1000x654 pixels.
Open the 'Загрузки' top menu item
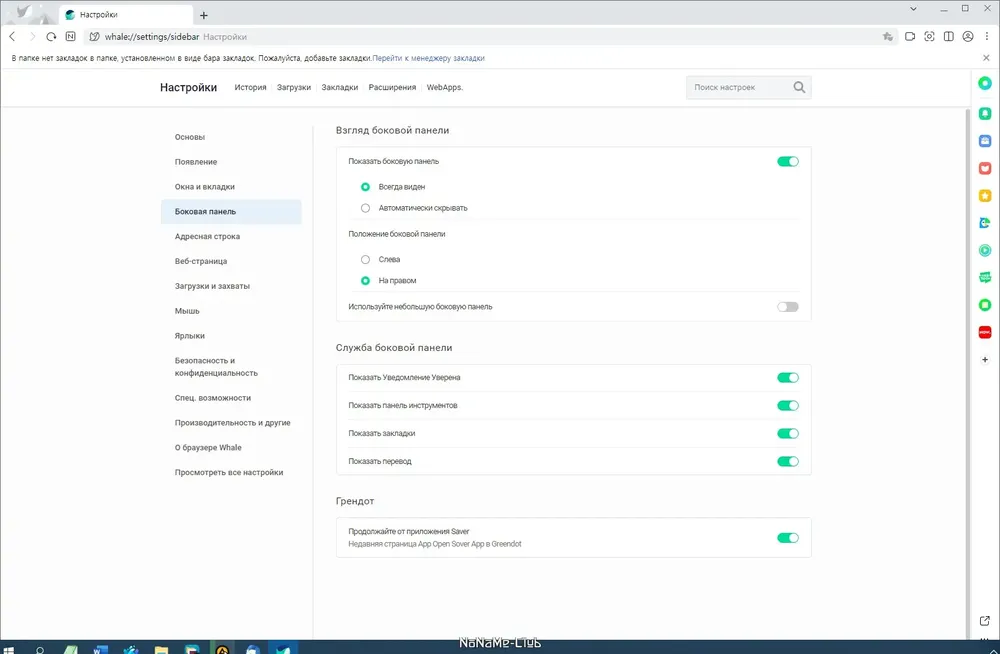294,87
